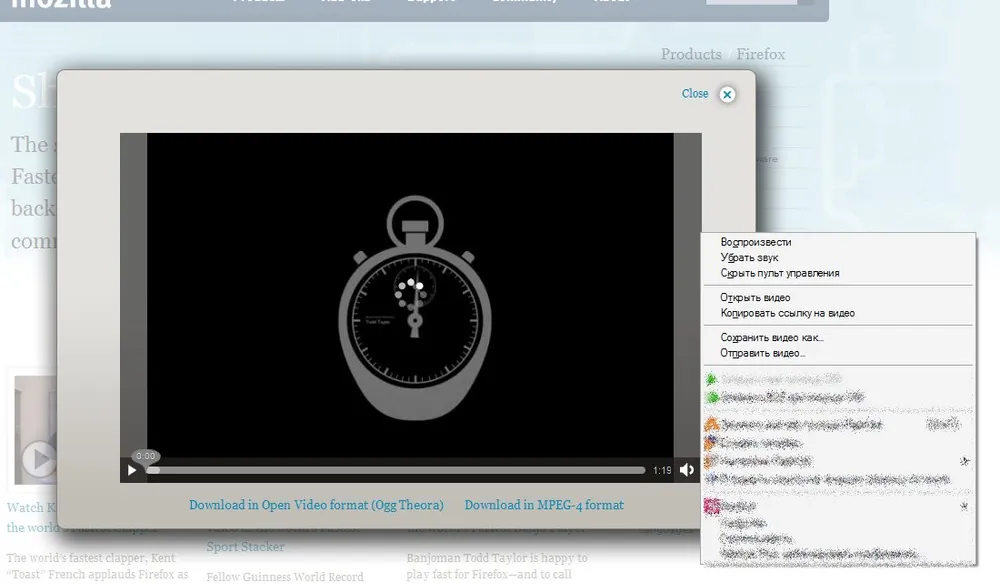Open the Products breadcrumb link

(691, 54)
